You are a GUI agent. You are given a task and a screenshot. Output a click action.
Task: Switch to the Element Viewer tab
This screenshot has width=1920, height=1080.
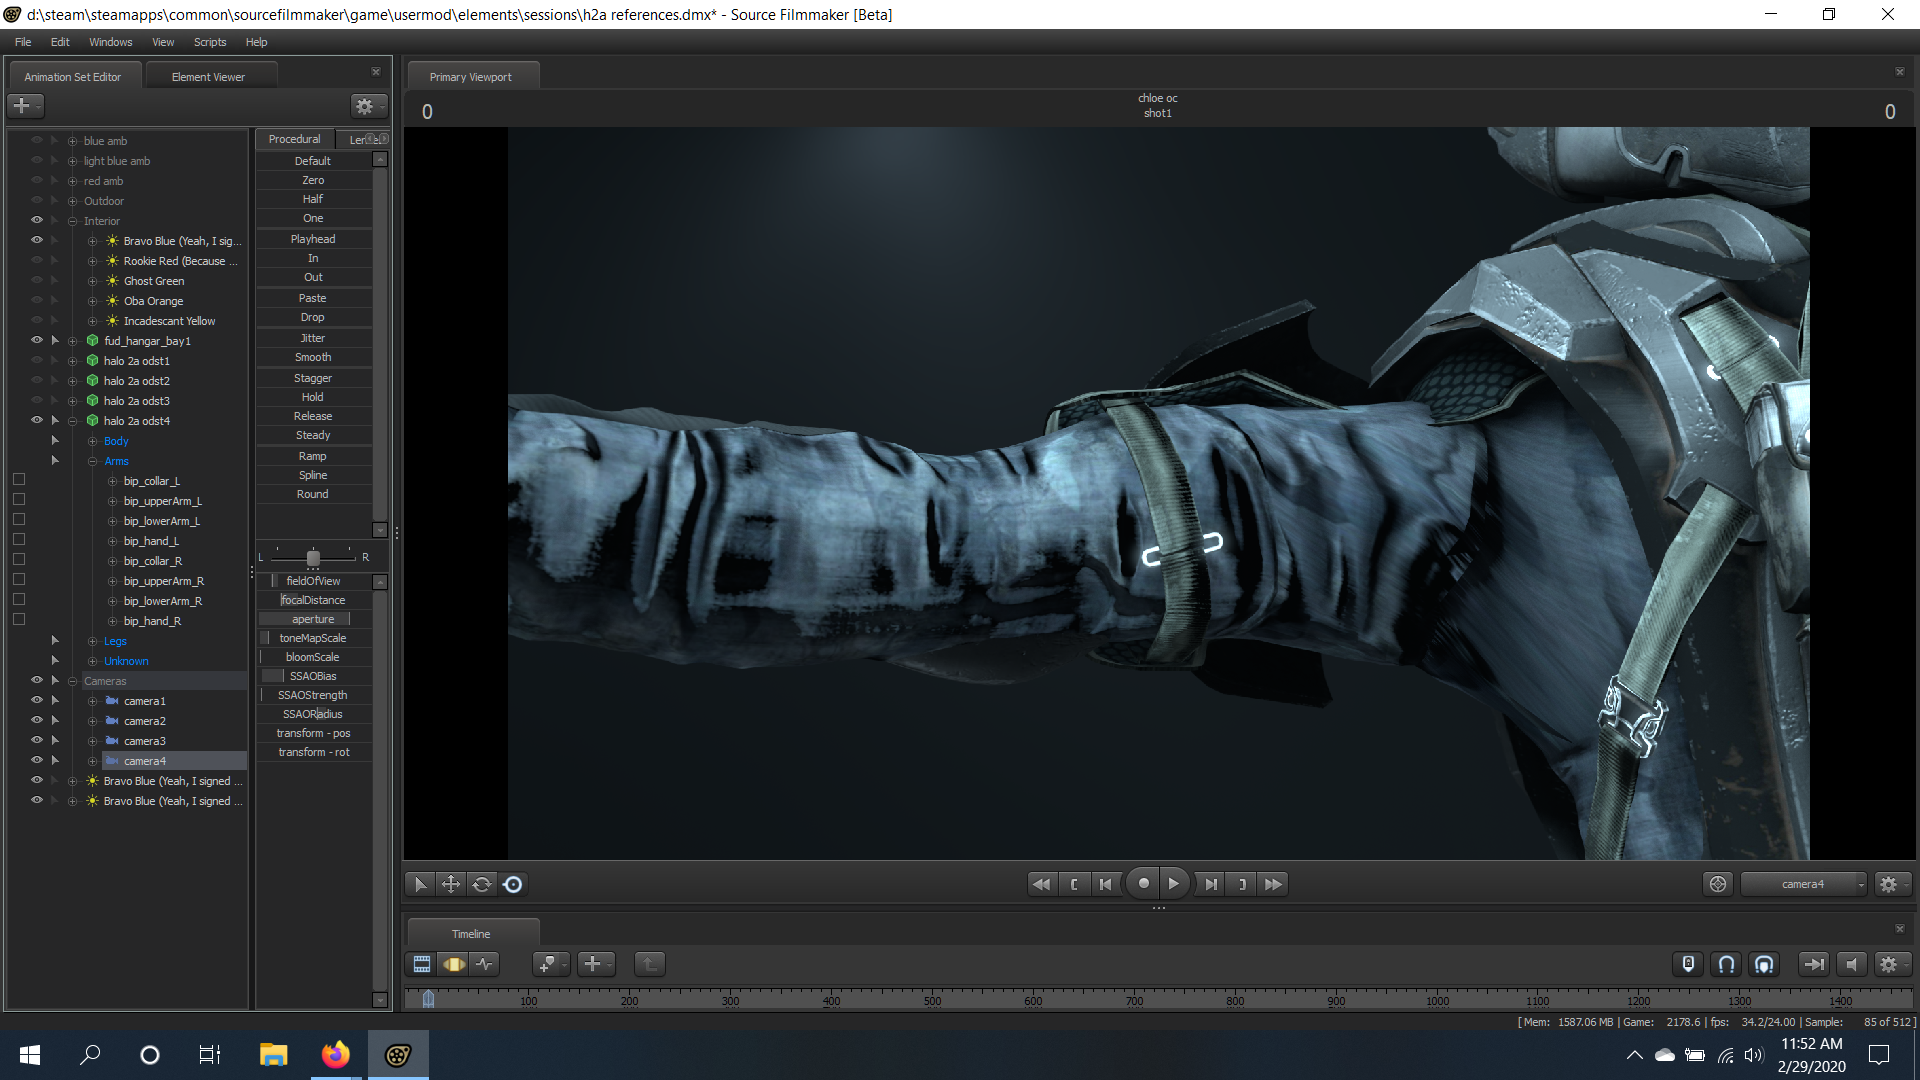click(x=208, y=76)
